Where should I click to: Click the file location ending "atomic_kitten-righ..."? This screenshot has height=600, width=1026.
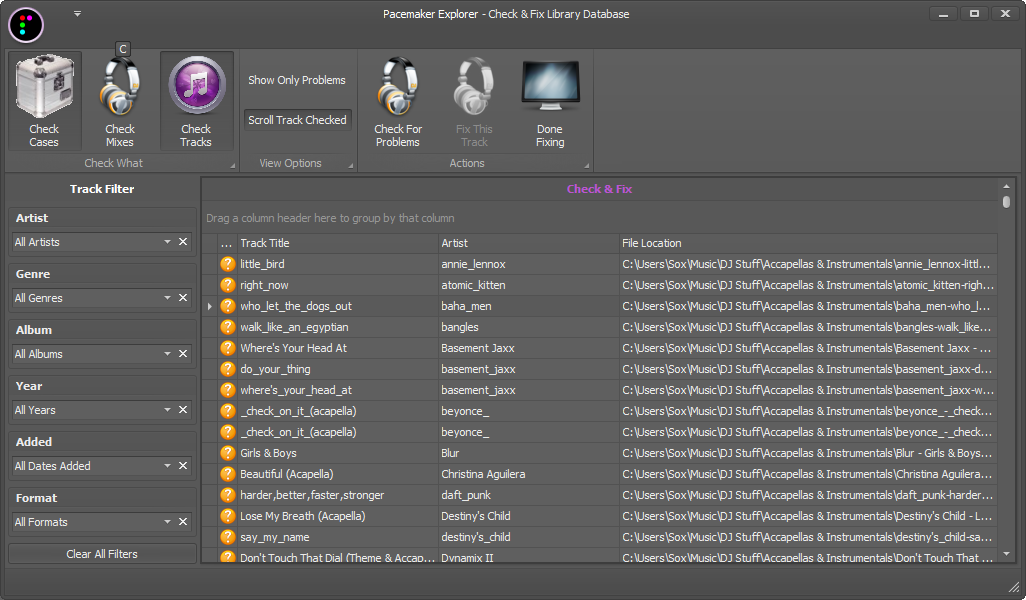tap(808, 285)
